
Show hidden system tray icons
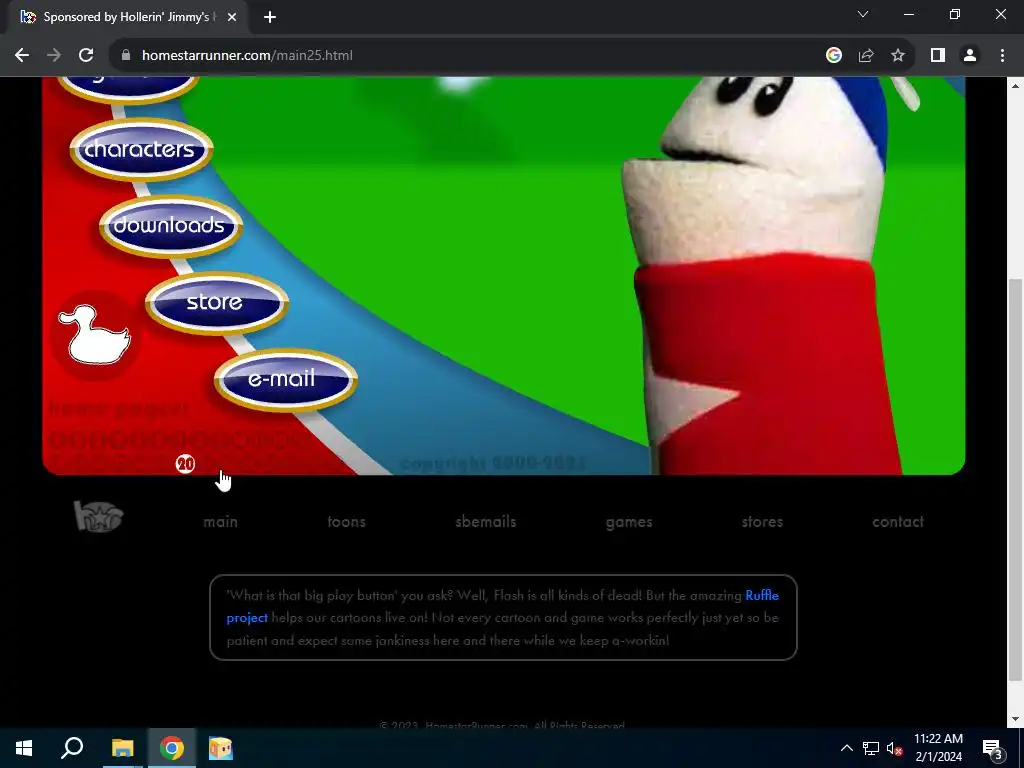[x=846, y=748]
